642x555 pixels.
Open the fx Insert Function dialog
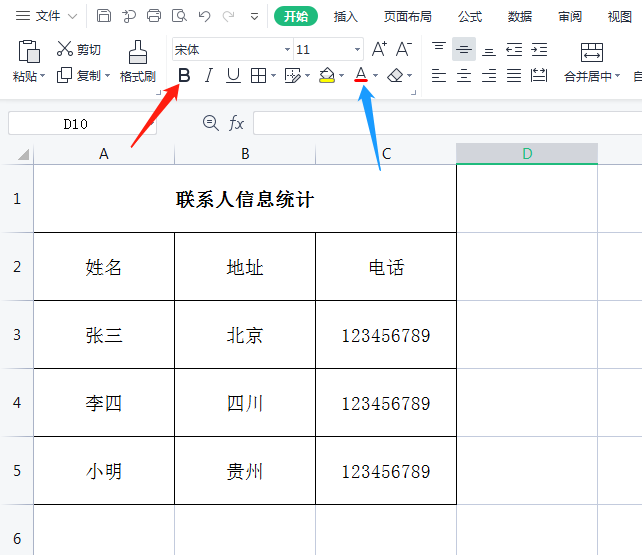tap(236, 123)
